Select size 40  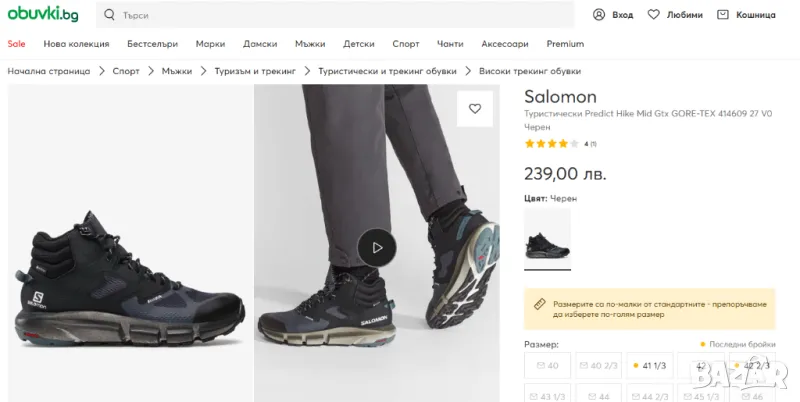547,366
